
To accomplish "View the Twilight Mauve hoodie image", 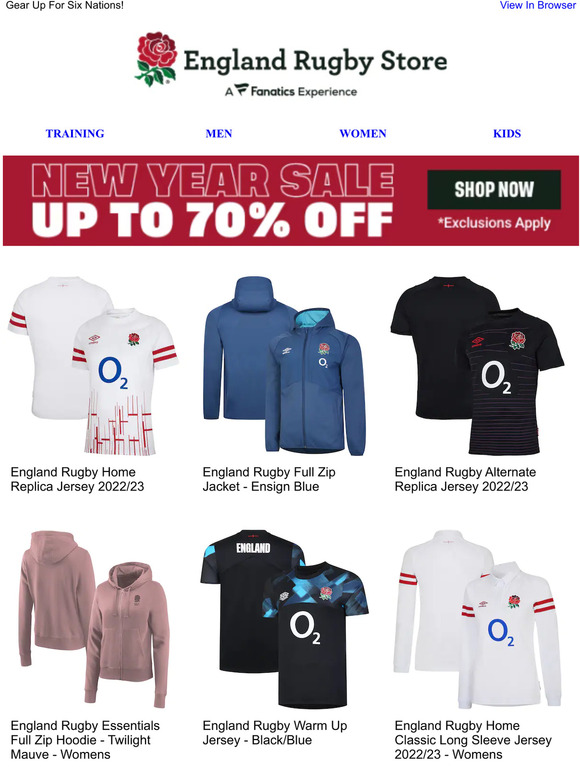I will point(95,619).
